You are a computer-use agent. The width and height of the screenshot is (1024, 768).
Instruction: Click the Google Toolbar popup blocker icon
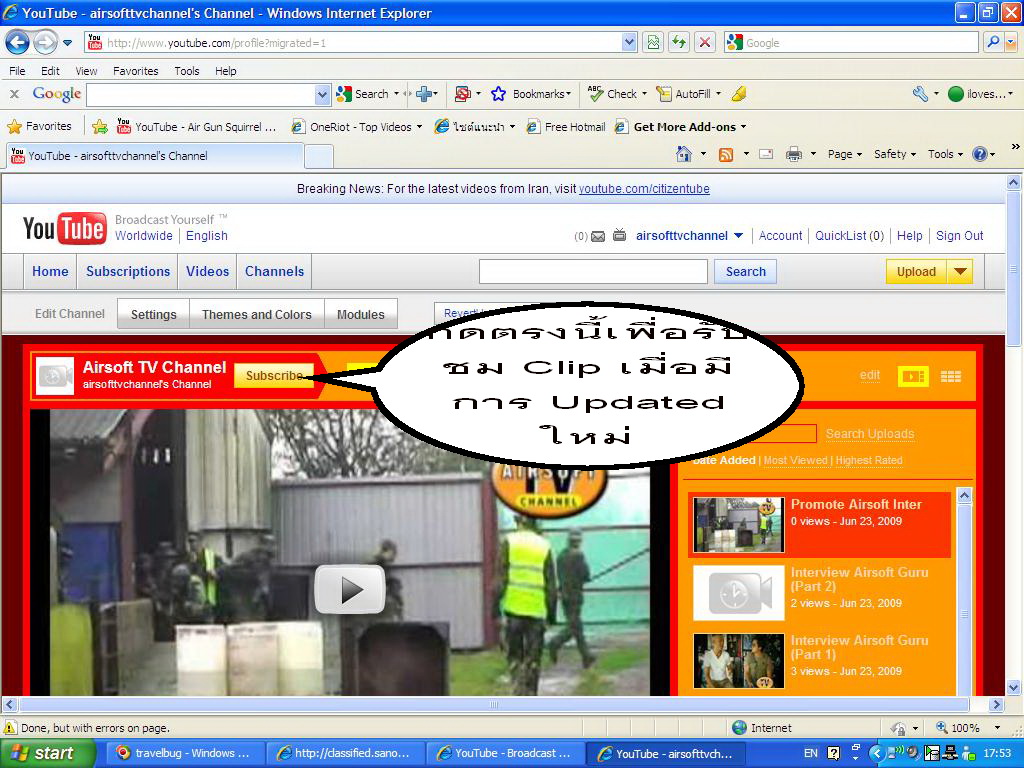click(x=462, y=94)
